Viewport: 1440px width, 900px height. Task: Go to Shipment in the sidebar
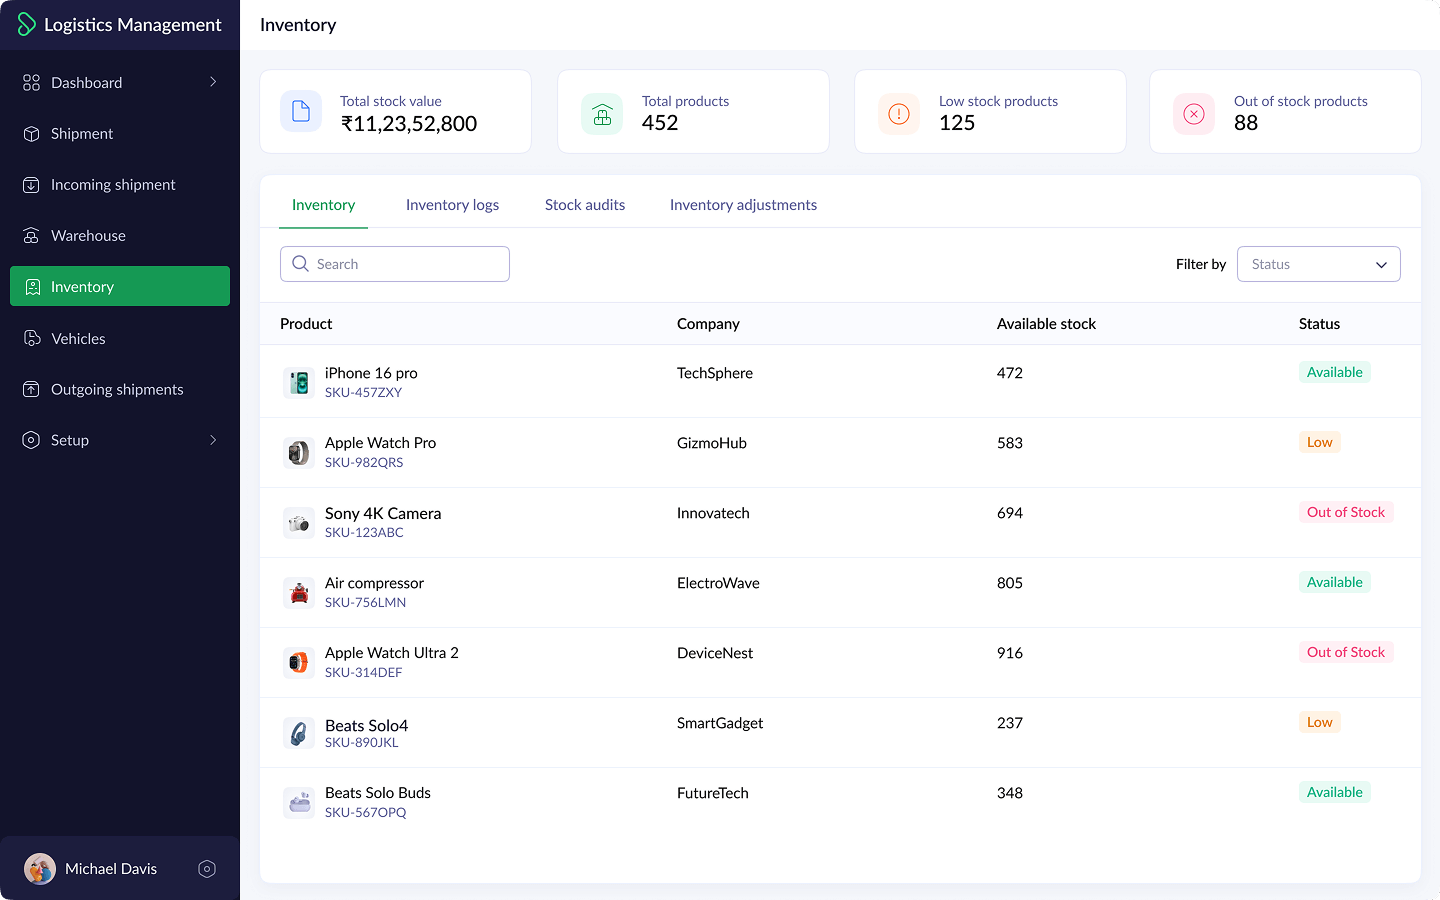click(120, 133)
